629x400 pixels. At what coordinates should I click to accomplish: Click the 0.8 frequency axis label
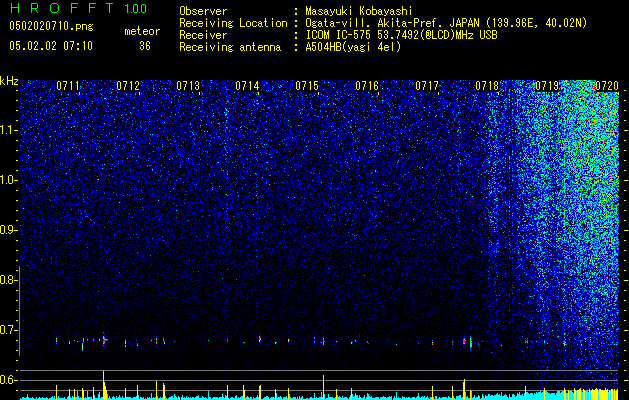click(9, 280)
